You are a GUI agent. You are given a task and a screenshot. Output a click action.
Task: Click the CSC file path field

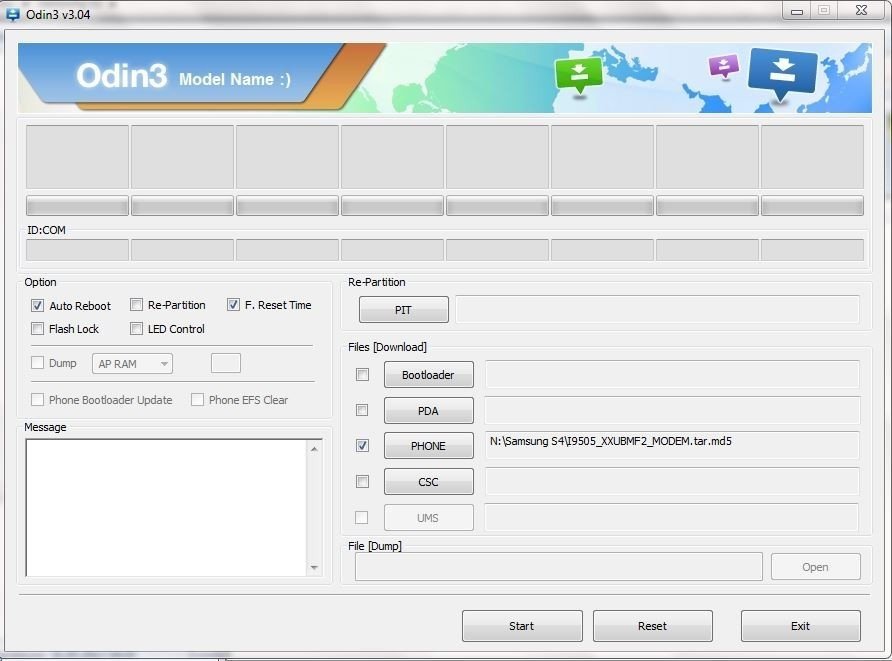672,481
